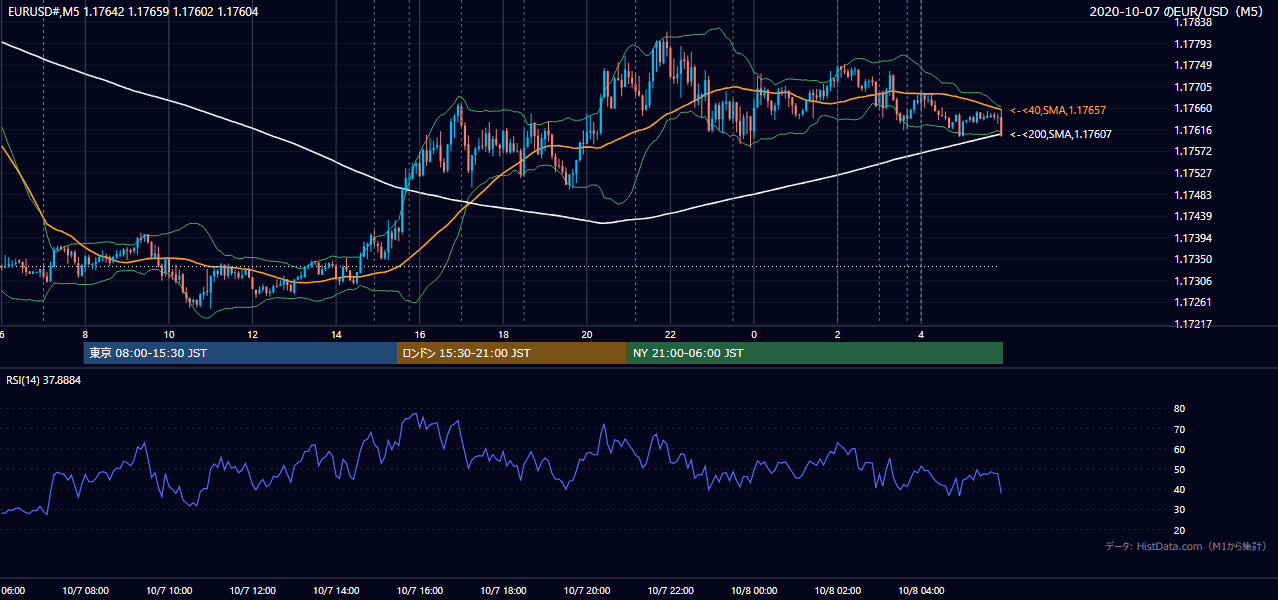Click the 10/7 20:00 bottom time label

[587, 591]
